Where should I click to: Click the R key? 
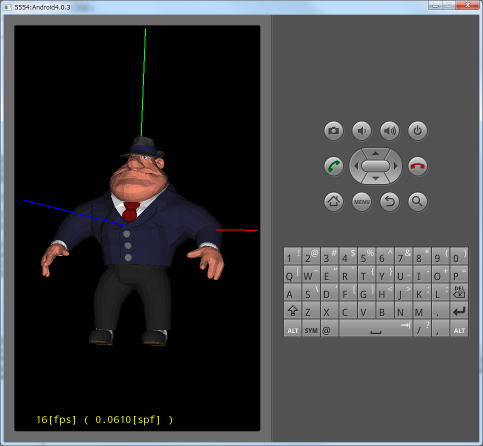click(x=348, y=274)
